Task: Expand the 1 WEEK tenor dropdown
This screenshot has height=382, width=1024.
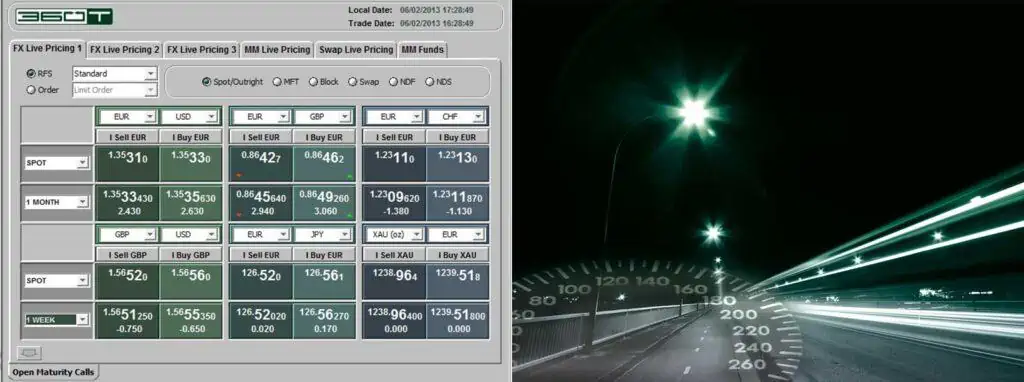Action: [56, 320]
